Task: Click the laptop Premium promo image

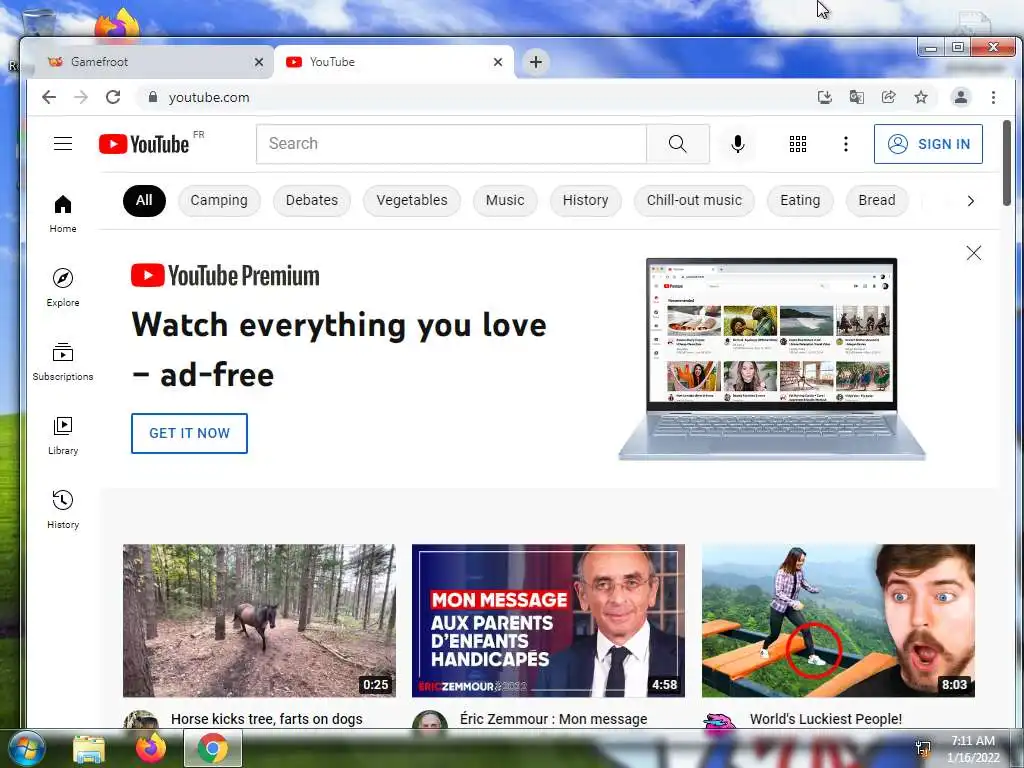Action: [772, 359]
